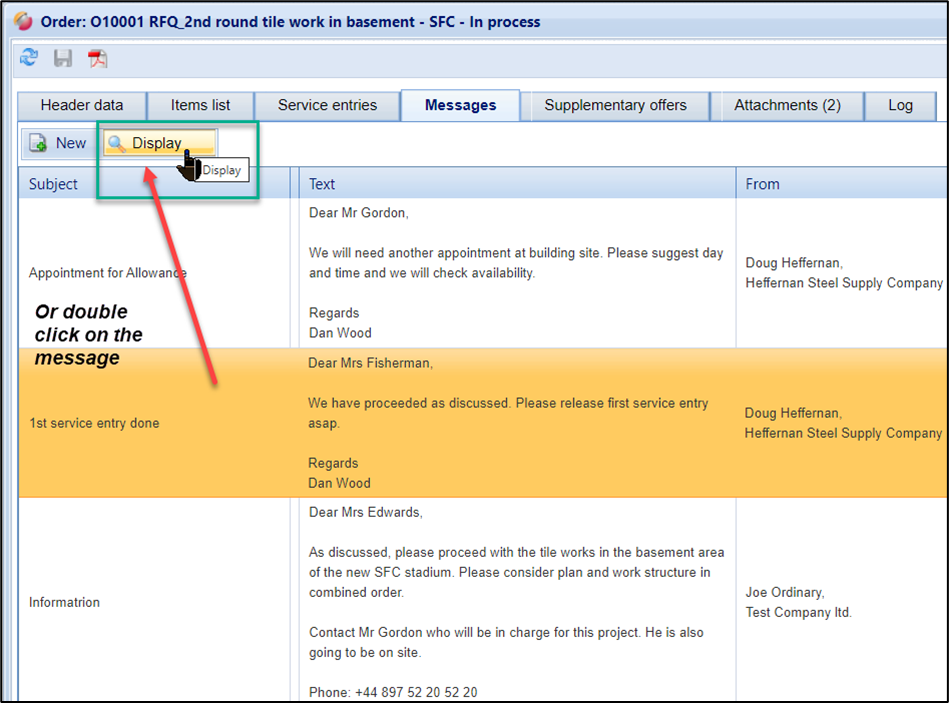The width and height of the screenshot is (949, 703).
Task: Open the Items list tab
Action: pos(200,105)
